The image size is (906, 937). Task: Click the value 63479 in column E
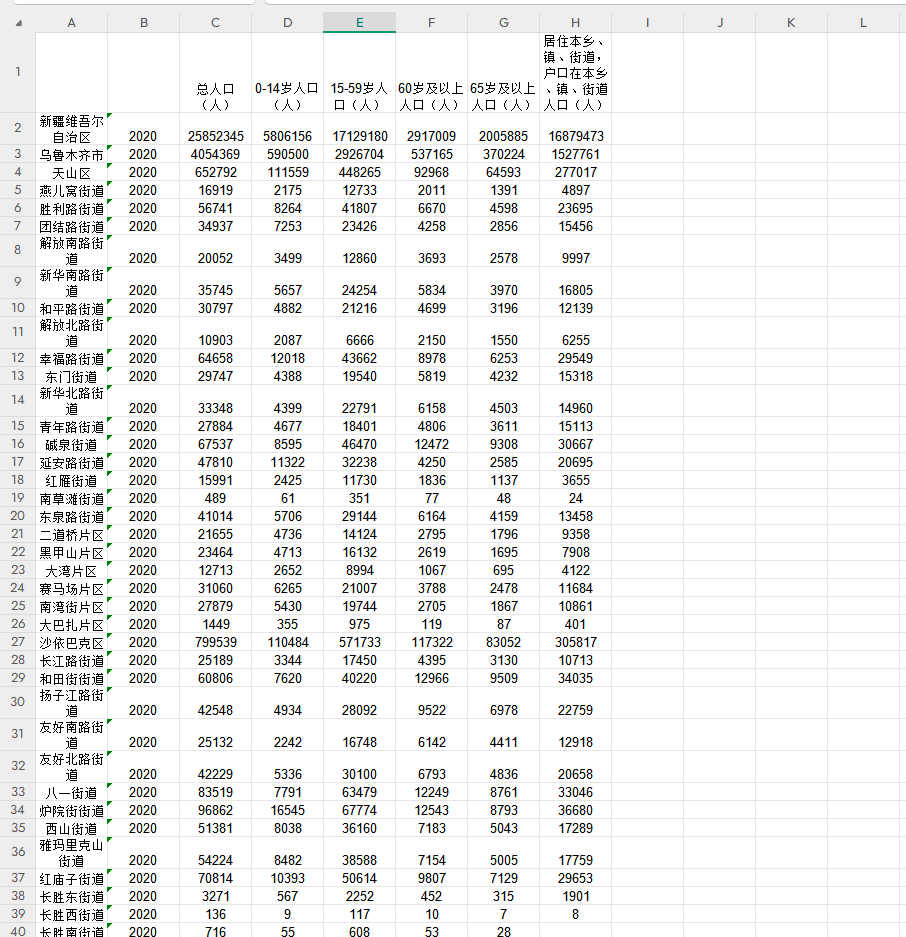(x=360, y=792)
